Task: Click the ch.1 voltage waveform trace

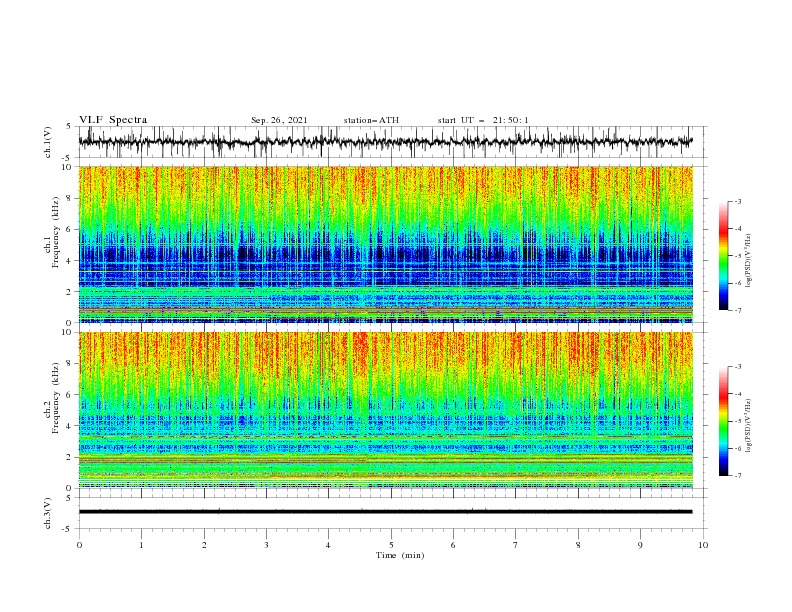Action: click(x=385, y=142)
